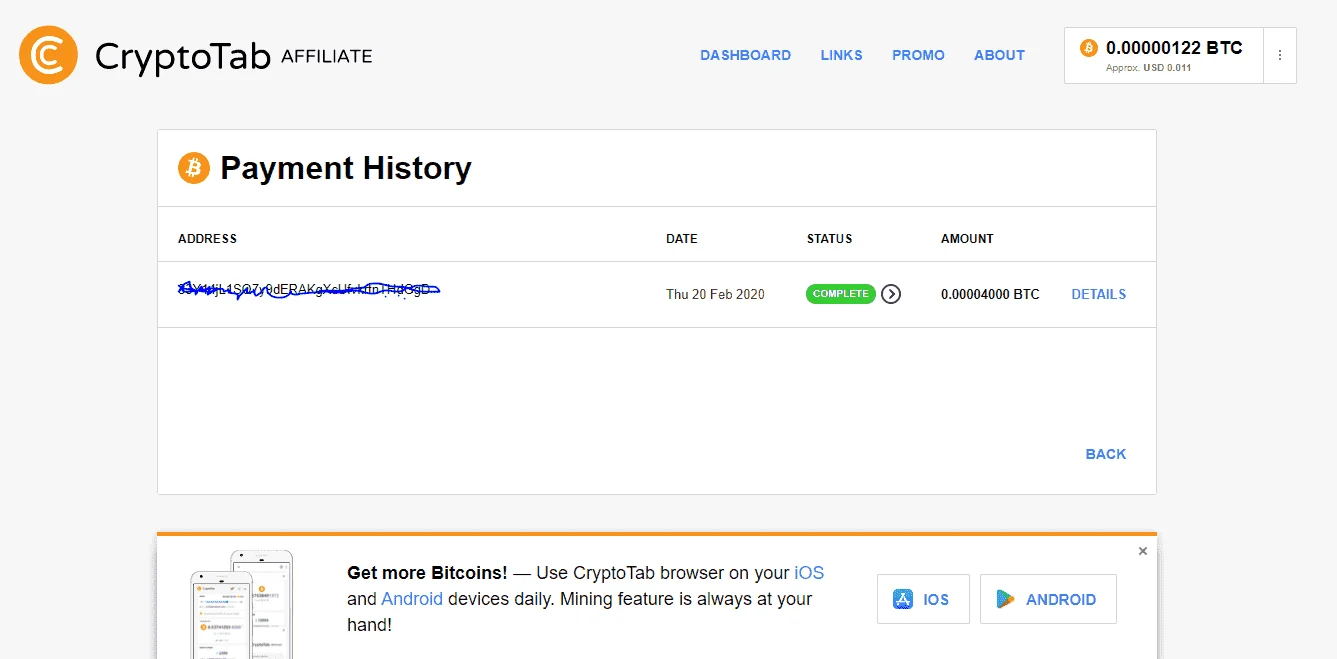Click the CryptoTab orange logo icon
1337x659 pixels.
48,55
